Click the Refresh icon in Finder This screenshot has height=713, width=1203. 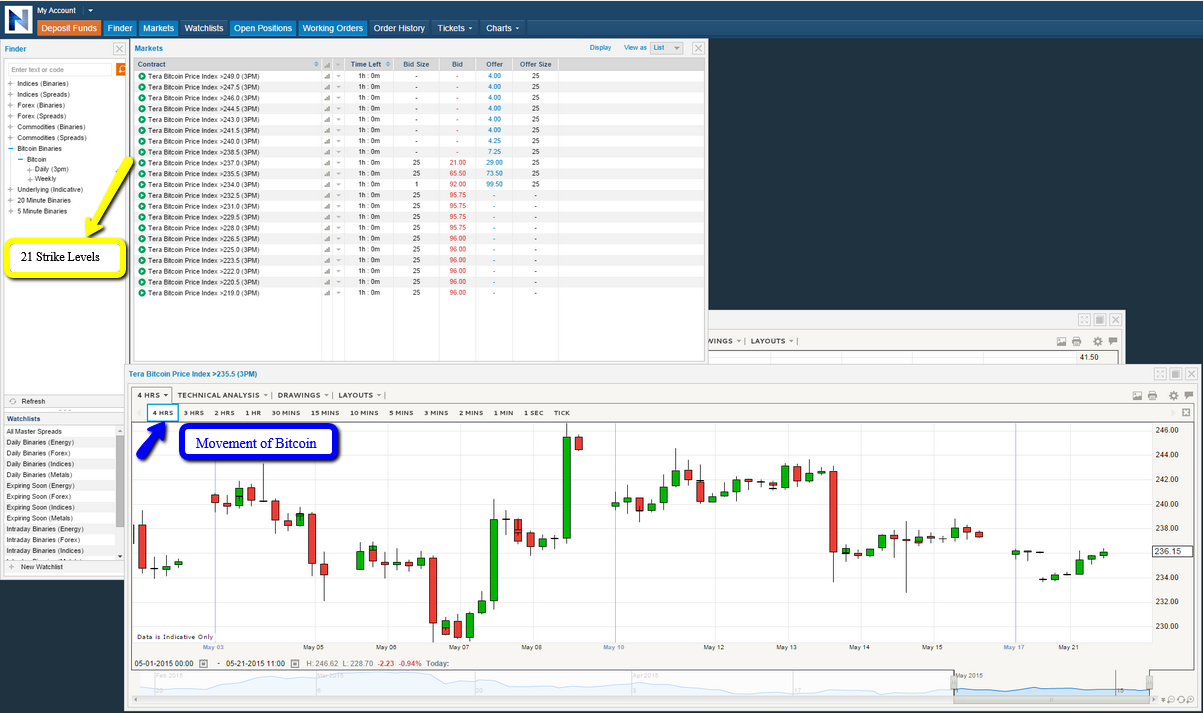12,401
